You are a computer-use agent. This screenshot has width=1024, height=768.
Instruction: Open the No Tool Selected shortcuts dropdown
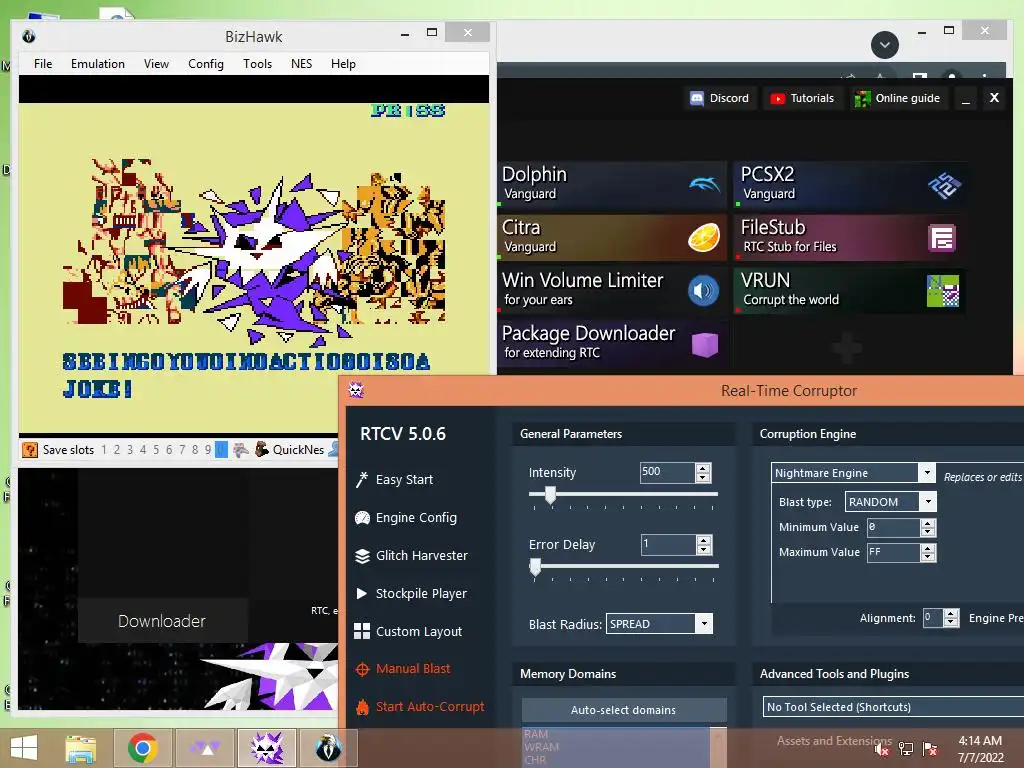tap(893, 707)
